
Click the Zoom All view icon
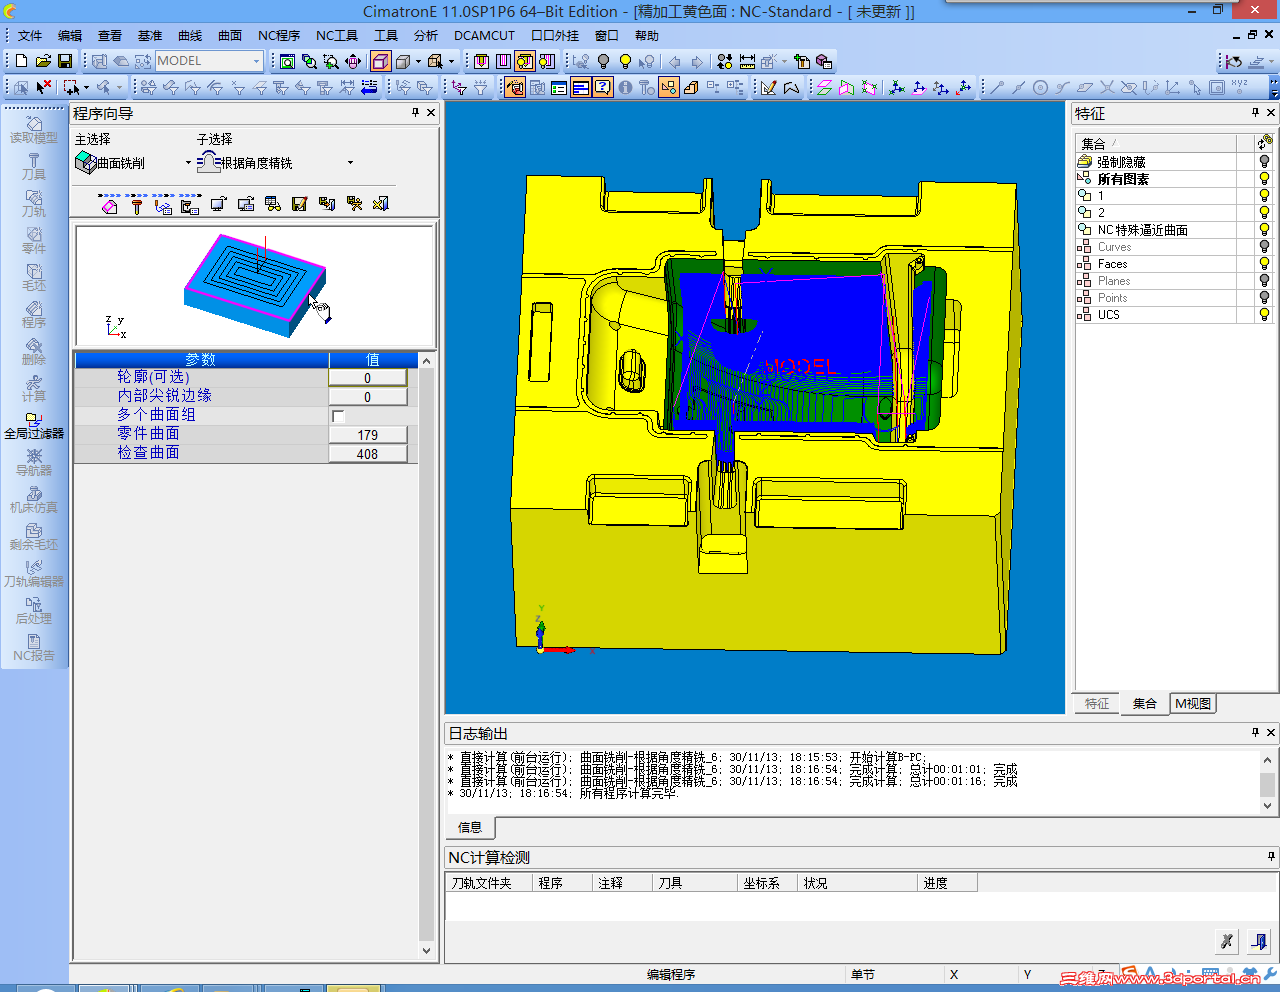click(x=287, y=61)
